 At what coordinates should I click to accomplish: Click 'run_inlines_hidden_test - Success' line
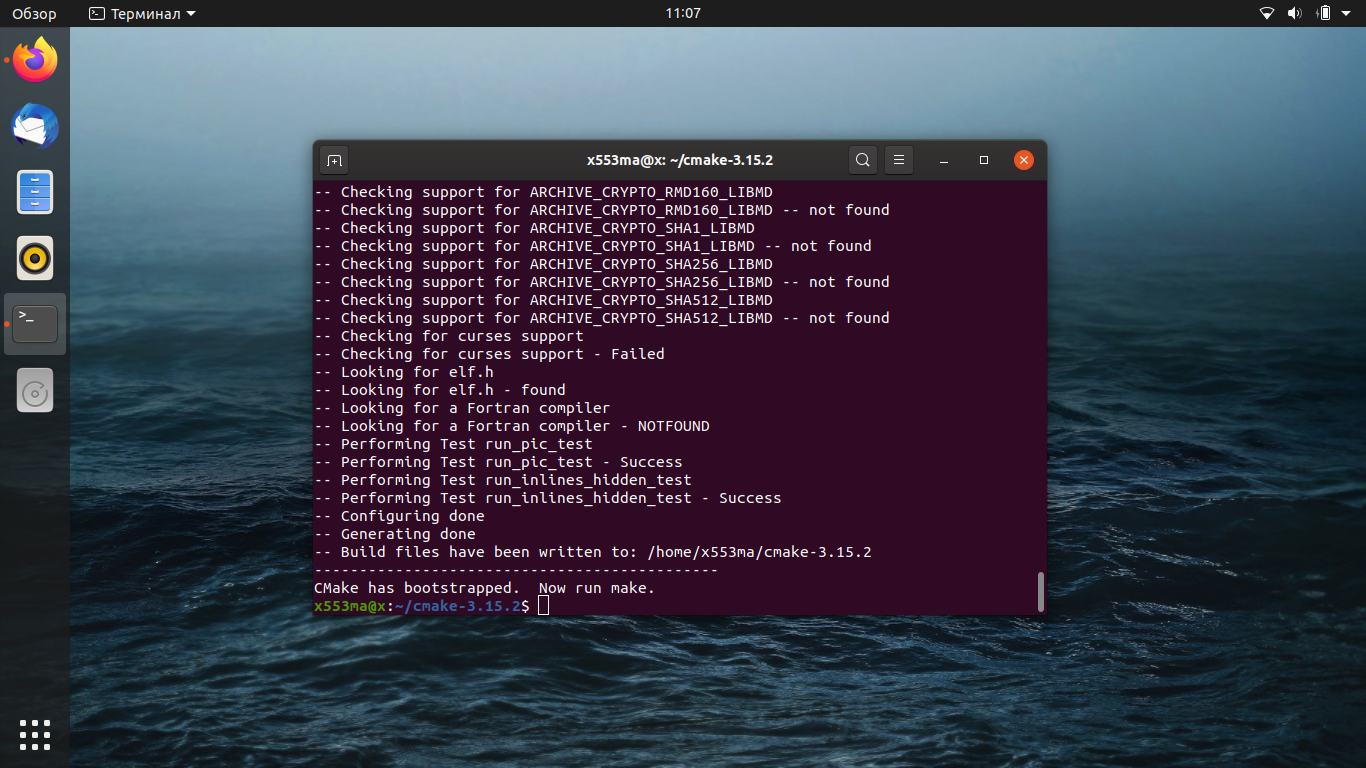click(x=548, y=498)
